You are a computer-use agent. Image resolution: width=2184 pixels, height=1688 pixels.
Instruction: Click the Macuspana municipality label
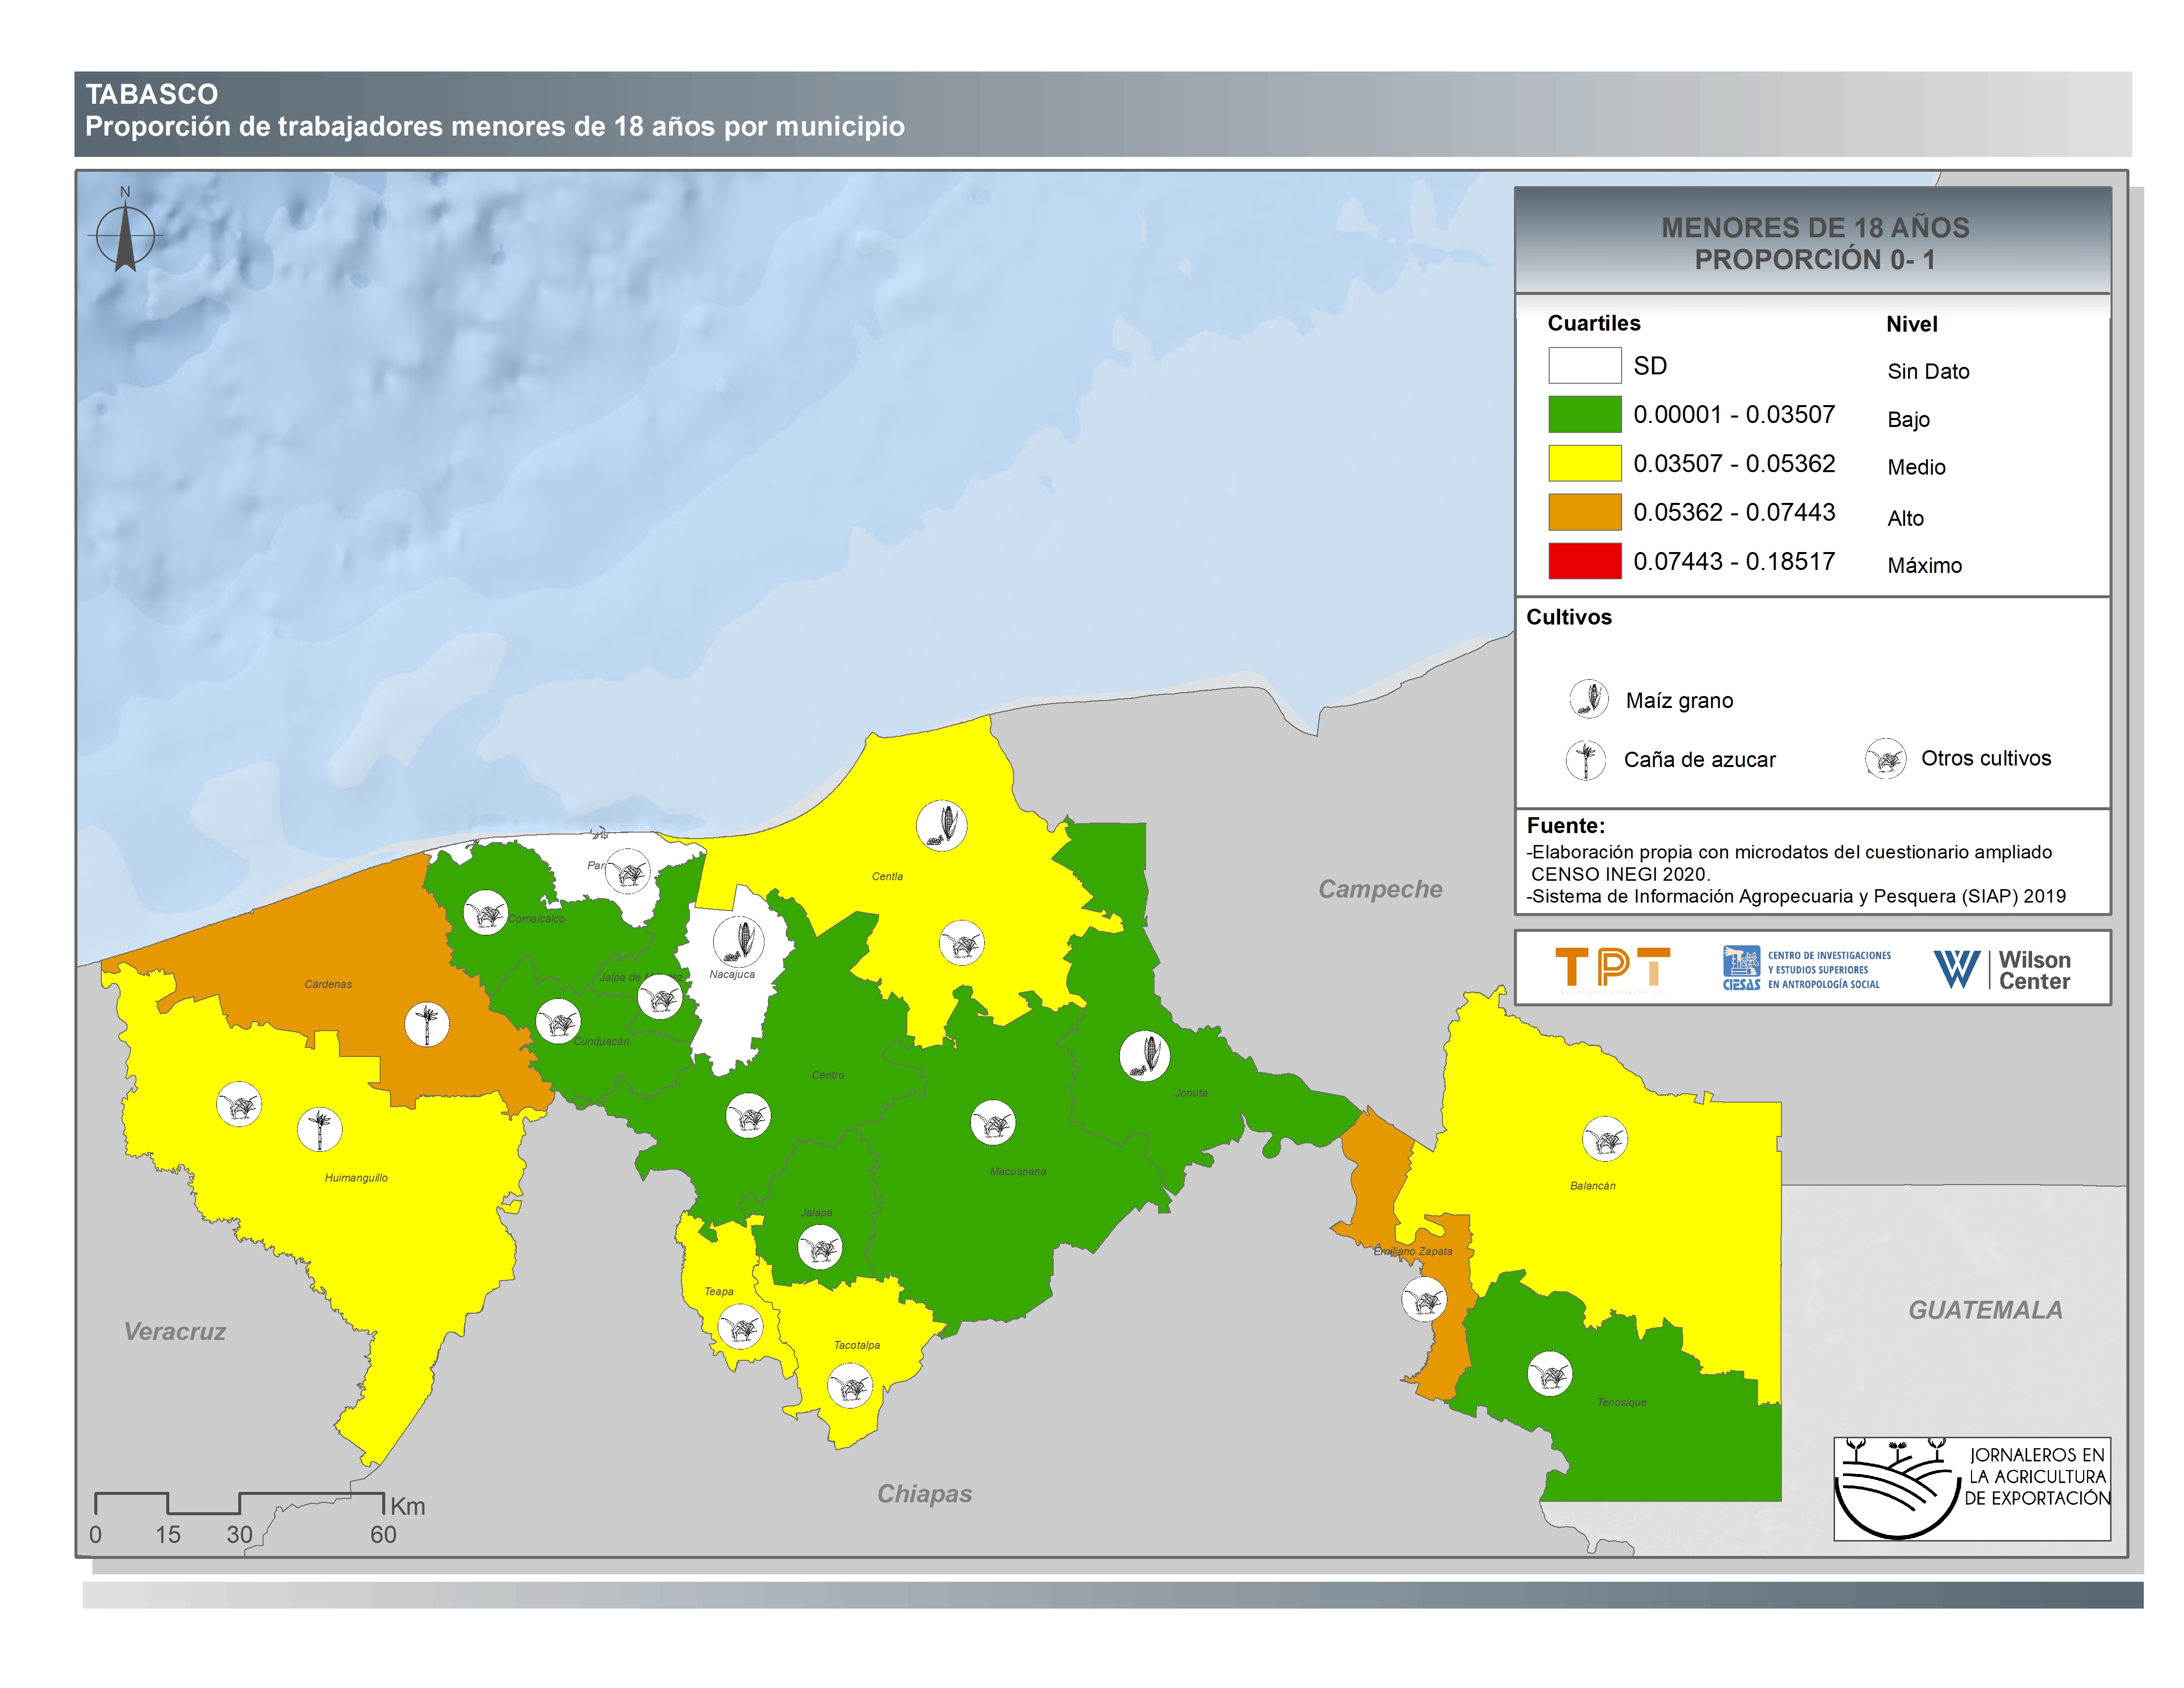(1017, 1171)
